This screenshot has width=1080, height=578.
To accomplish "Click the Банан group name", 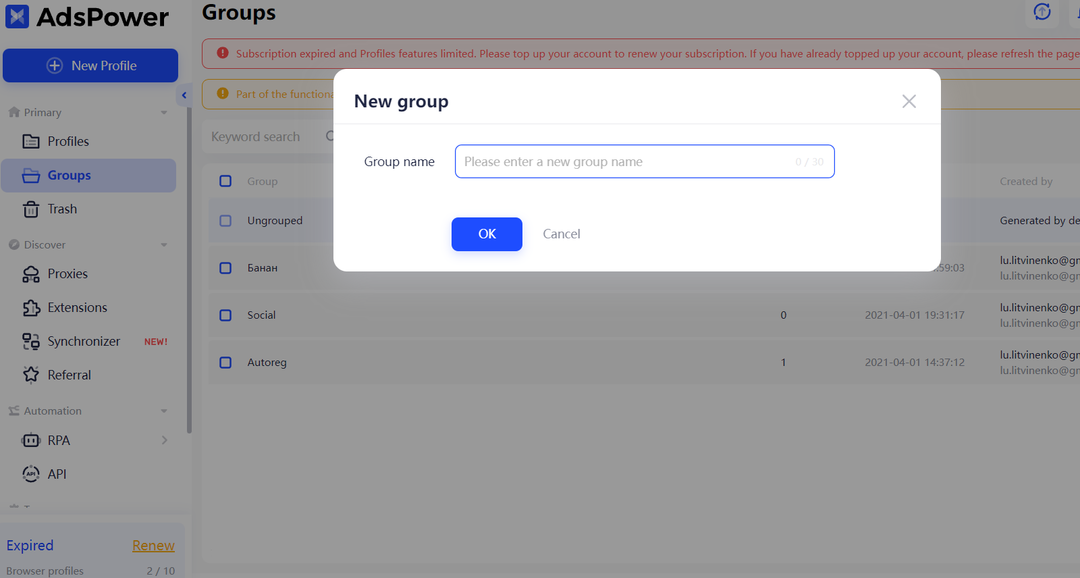I will pos(262,268).
